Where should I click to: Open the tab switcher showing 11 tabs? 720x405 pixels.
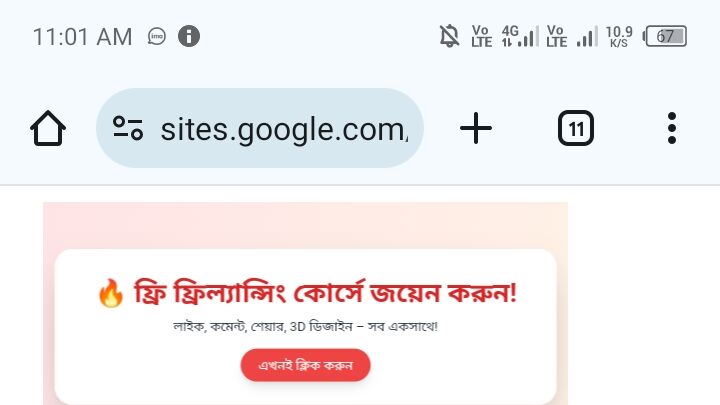point(576,128)
